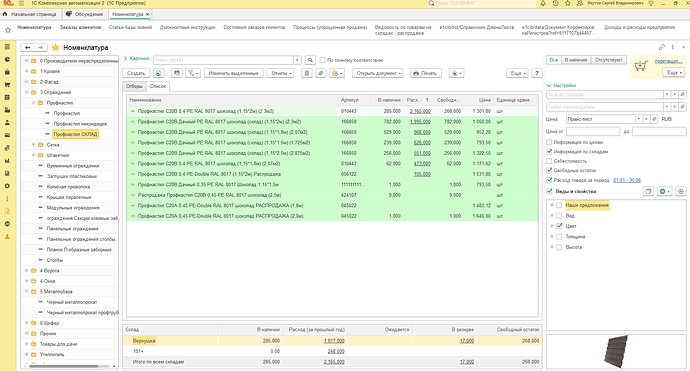Uncheck Расход товара за период checkbox
690x371 pixels.
549,180
